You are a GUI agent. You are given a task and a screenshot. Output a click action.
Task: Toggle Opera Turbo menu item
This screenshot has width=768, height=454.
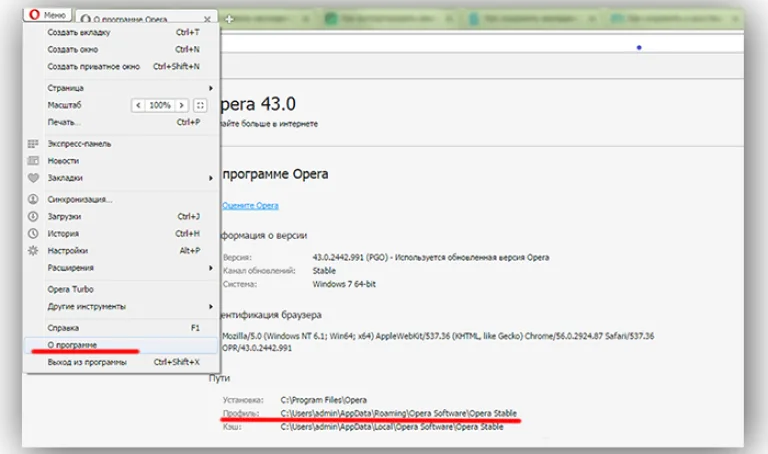point(122,289)
